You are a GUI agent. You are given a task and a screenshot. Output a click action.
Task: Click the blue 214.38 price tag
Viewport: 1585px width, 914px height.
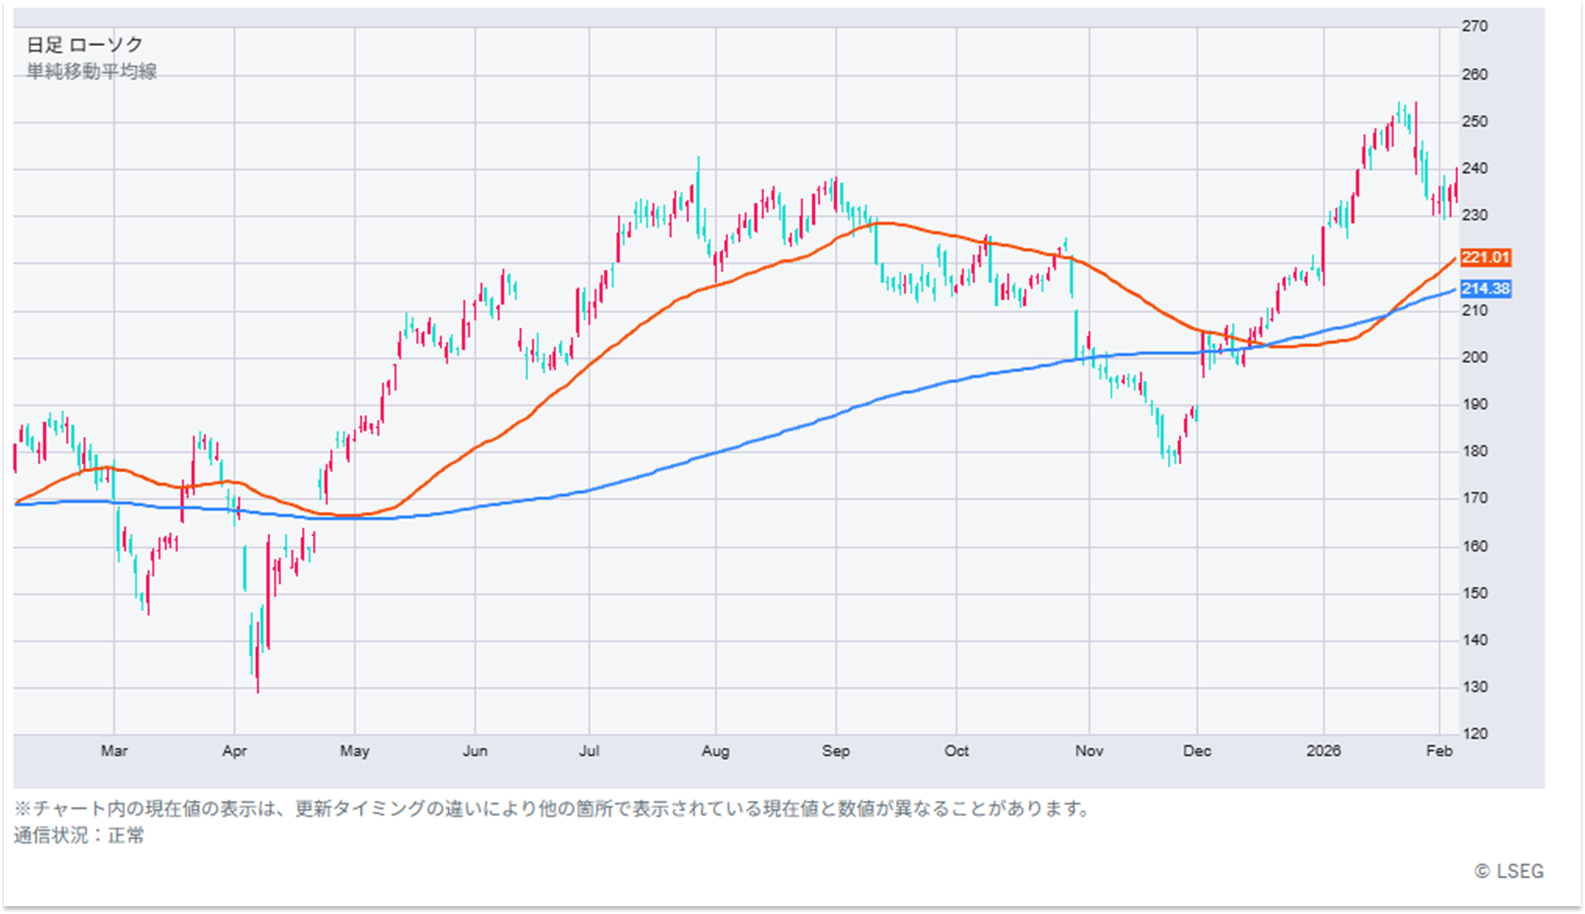pos(1484,289)
